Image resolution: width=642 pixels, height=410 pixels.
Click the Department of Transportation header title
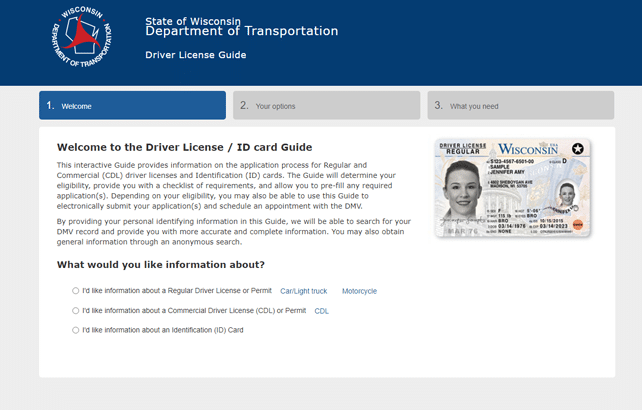(x=241, y=32)
